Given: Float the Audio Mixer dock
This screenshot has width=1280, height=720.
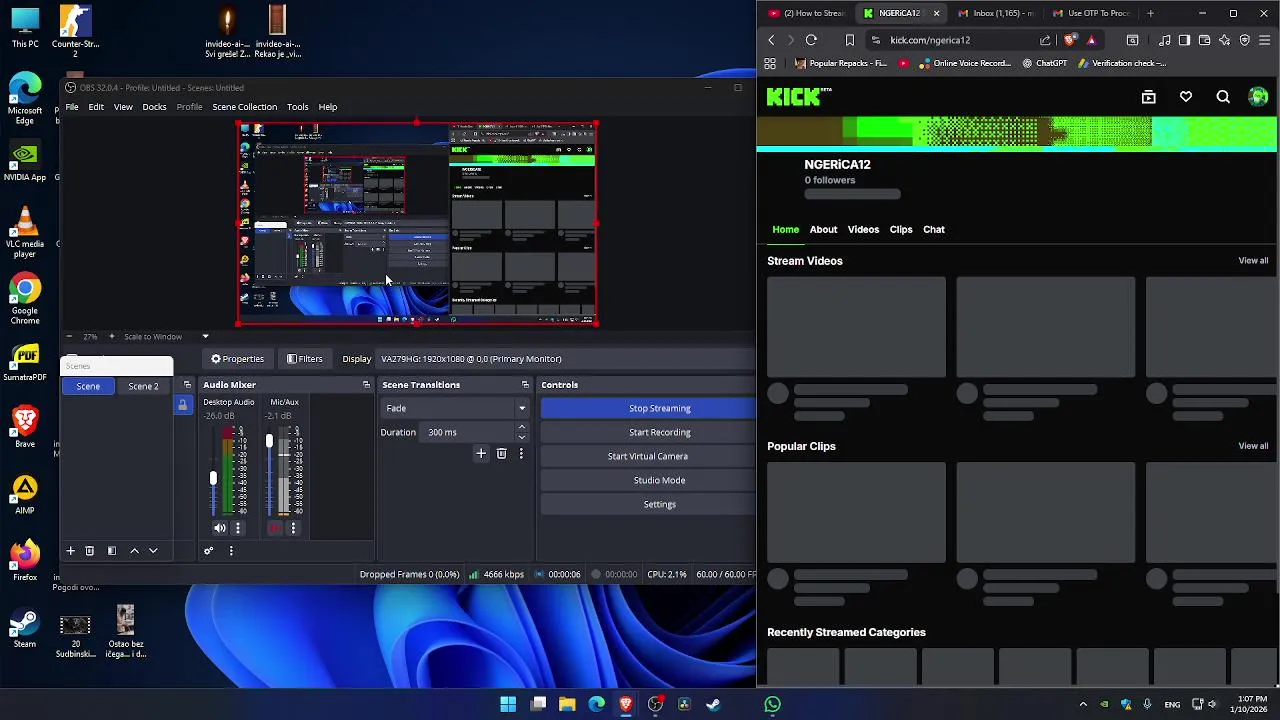Looking at the screenshot, I should (366, 385).
